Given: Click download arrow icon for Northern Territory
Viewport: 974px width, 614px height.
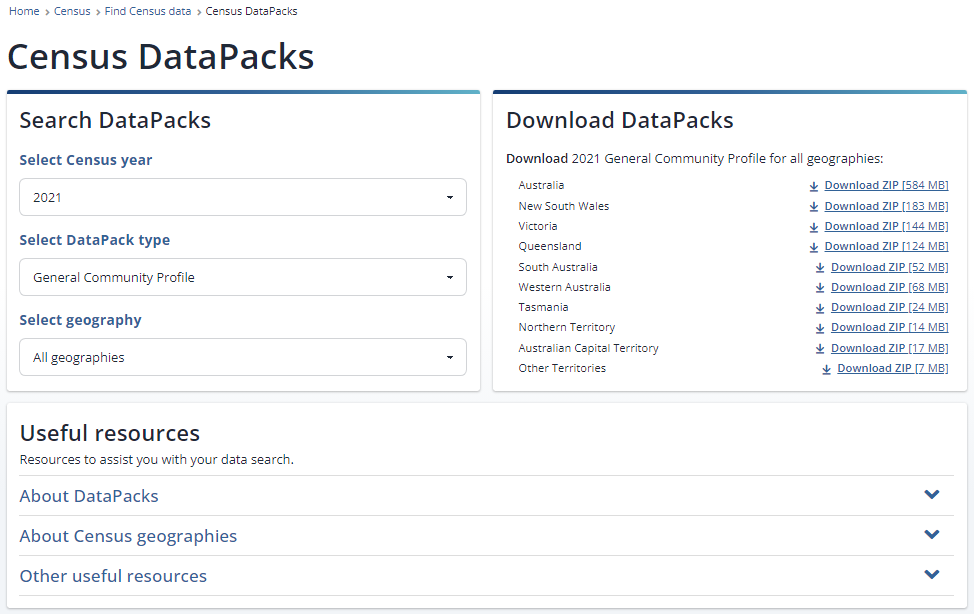Looking at the screenshot, I should click(x=820, y=328).
